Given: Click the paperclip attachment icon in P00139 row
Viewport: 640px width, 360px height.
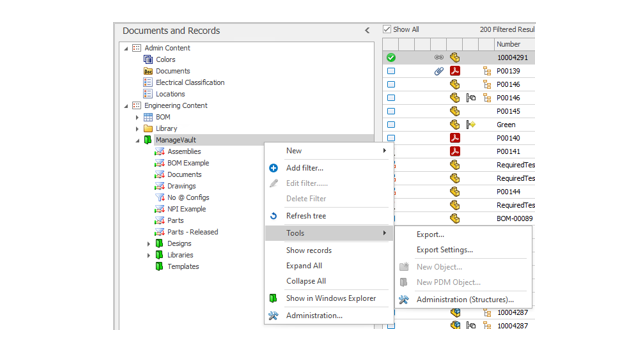Looking at the screenshot, I should click(x=439, y=71).
